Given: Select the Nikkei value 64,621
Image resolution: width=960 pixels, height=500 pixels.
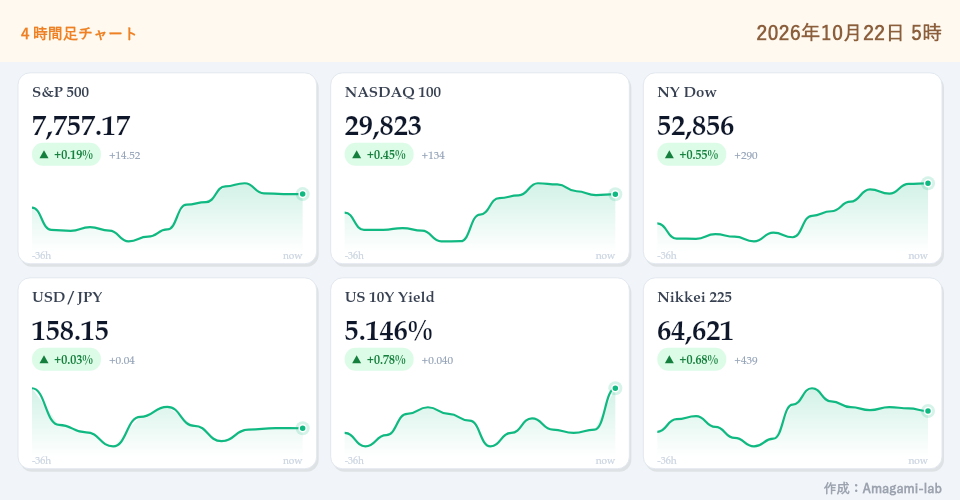Looking at the screenshot, I should [x=696, y=331].
